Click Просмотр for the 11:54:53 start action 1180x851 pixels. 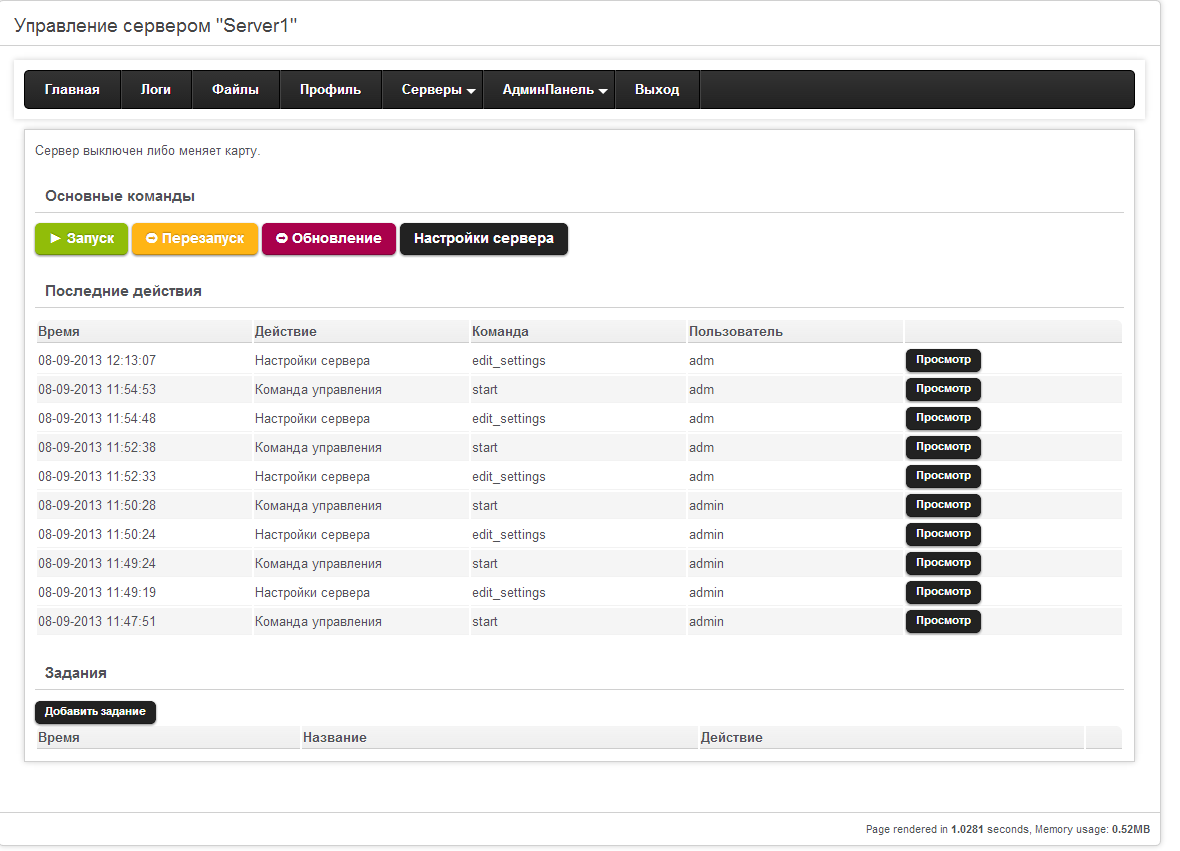click(942, 389)
